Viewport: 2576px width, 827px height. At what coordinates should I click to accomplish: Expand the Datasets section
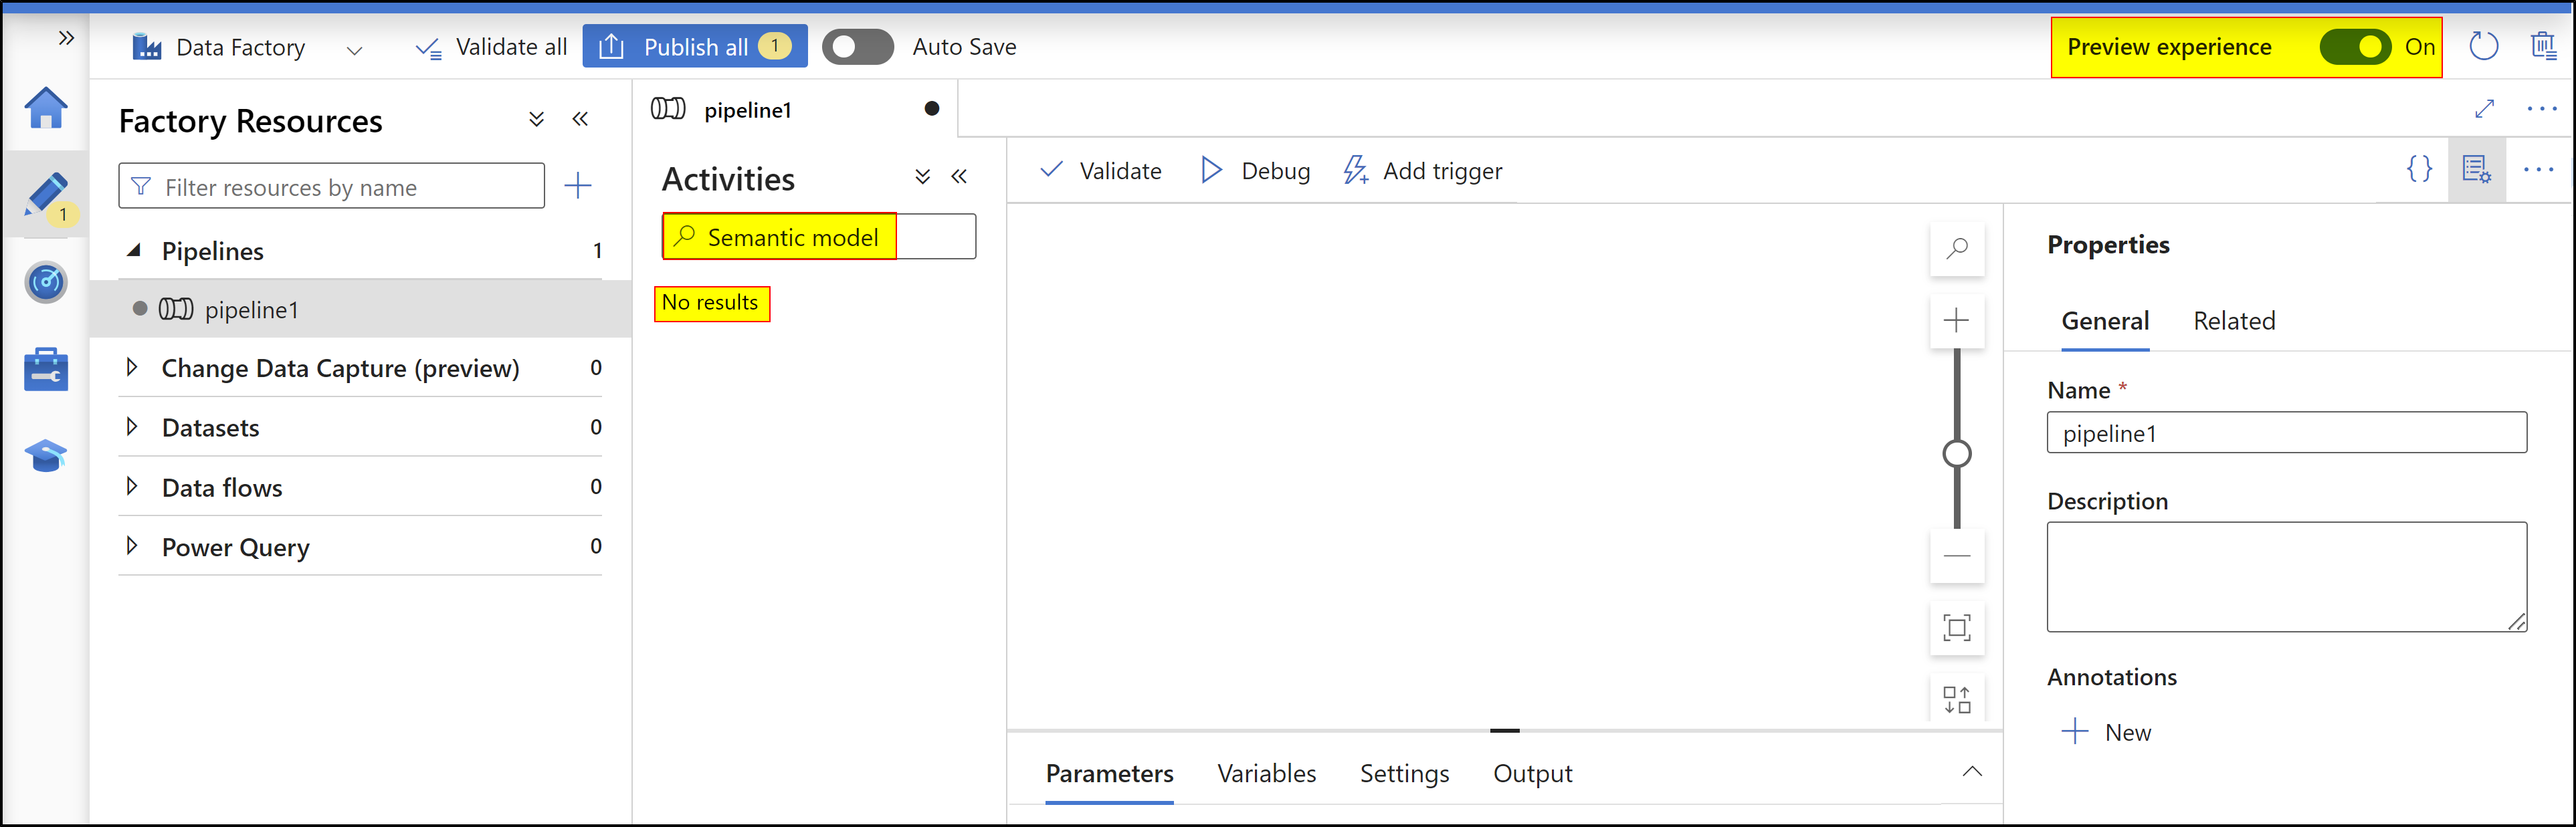(x=134, y=427)
